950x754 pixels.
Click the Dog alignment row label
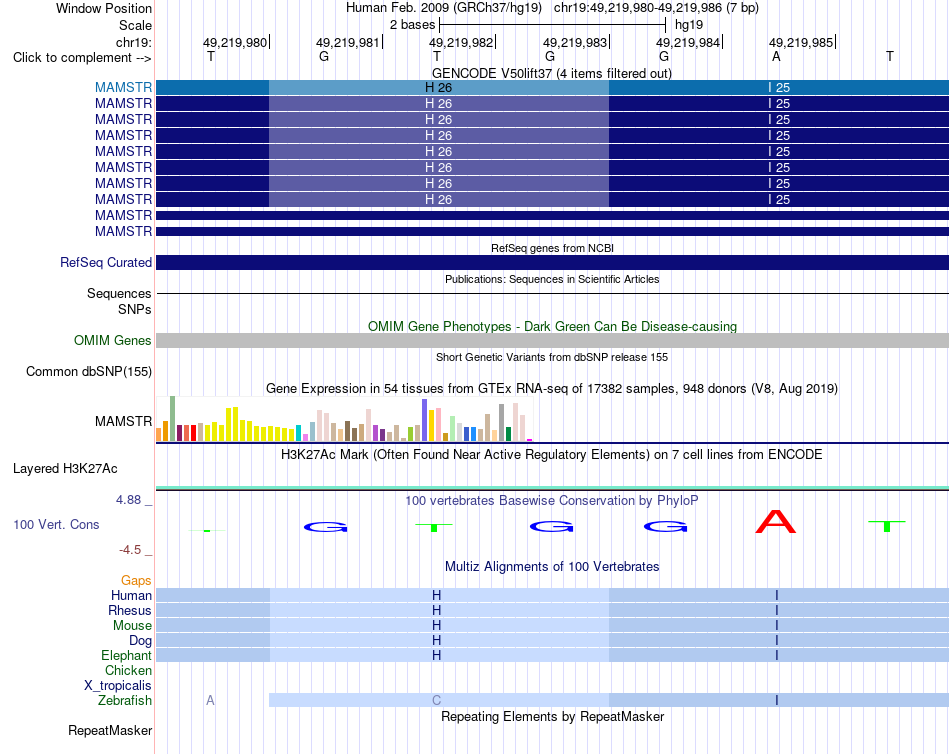(140, 641)
